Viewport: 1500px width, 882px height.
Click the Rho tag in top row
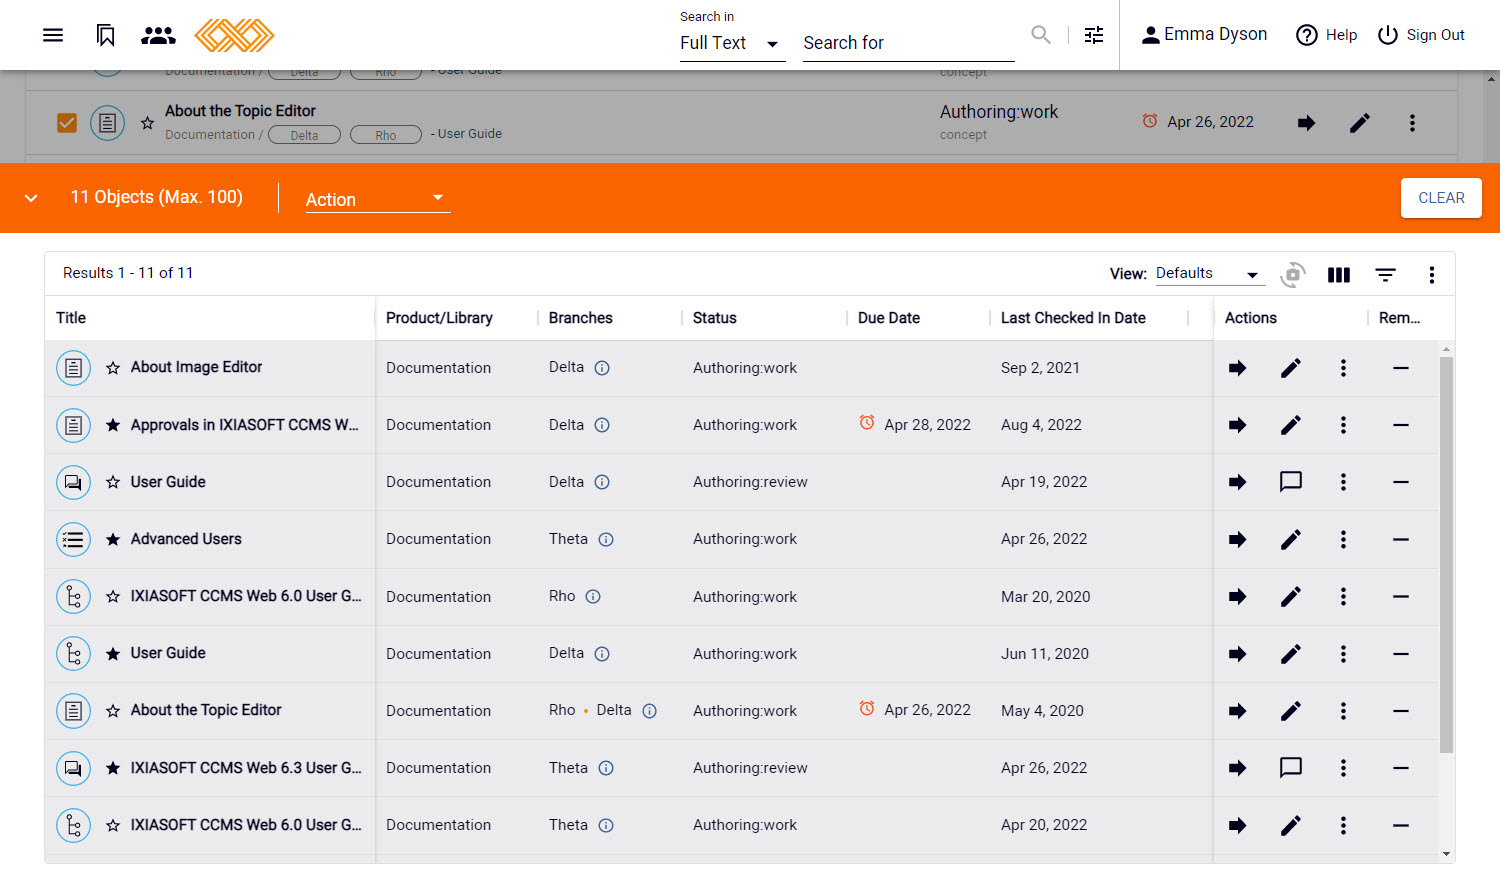[386, 135]
